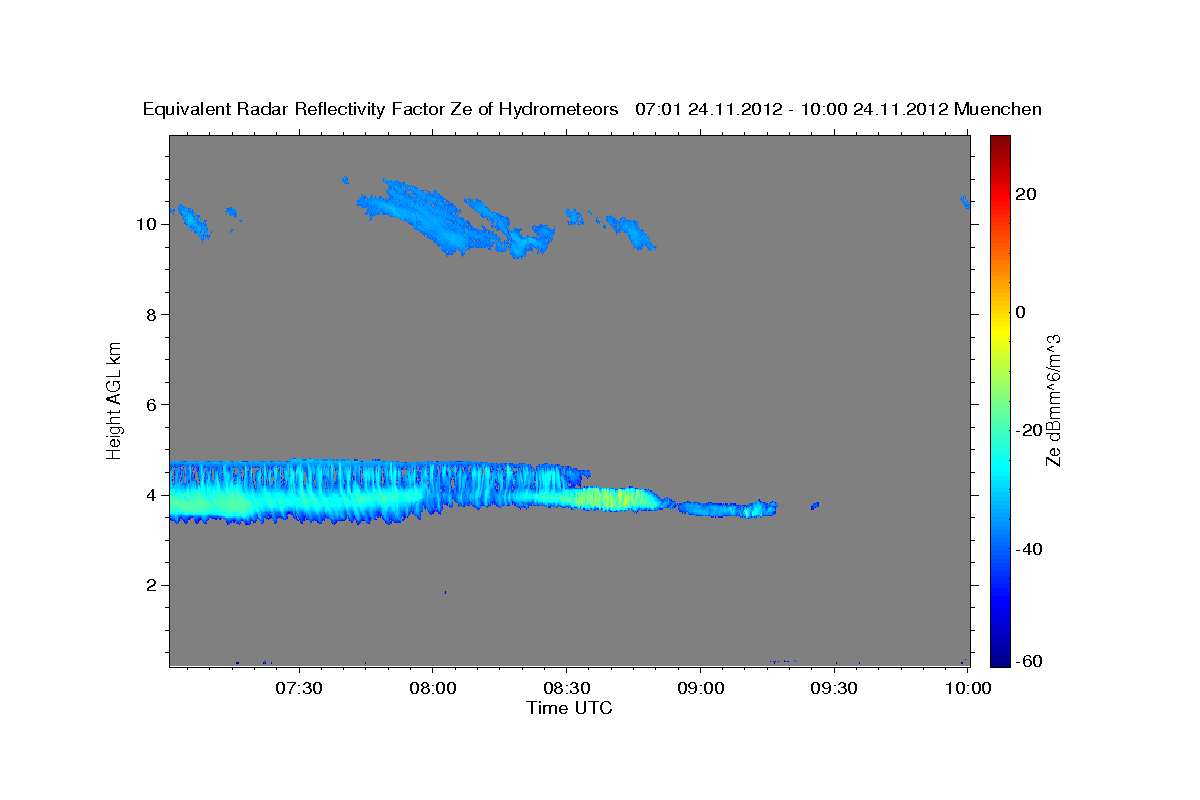Viewport: 1200px width, 800px height.
Task: Click the 'Time UTC' axis label
Action: pos(569,708)
